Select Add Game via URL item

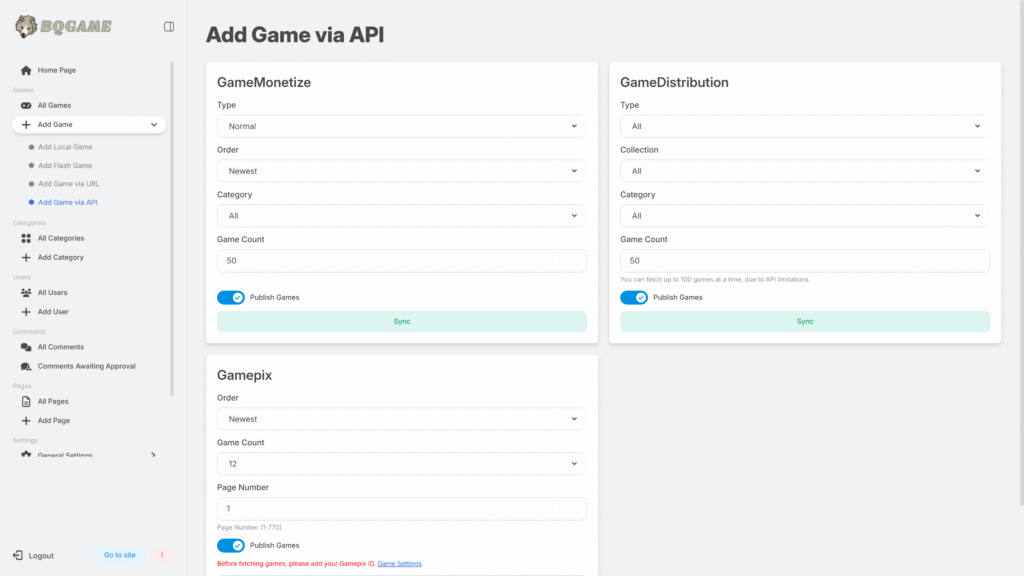[x=69, y=184]
